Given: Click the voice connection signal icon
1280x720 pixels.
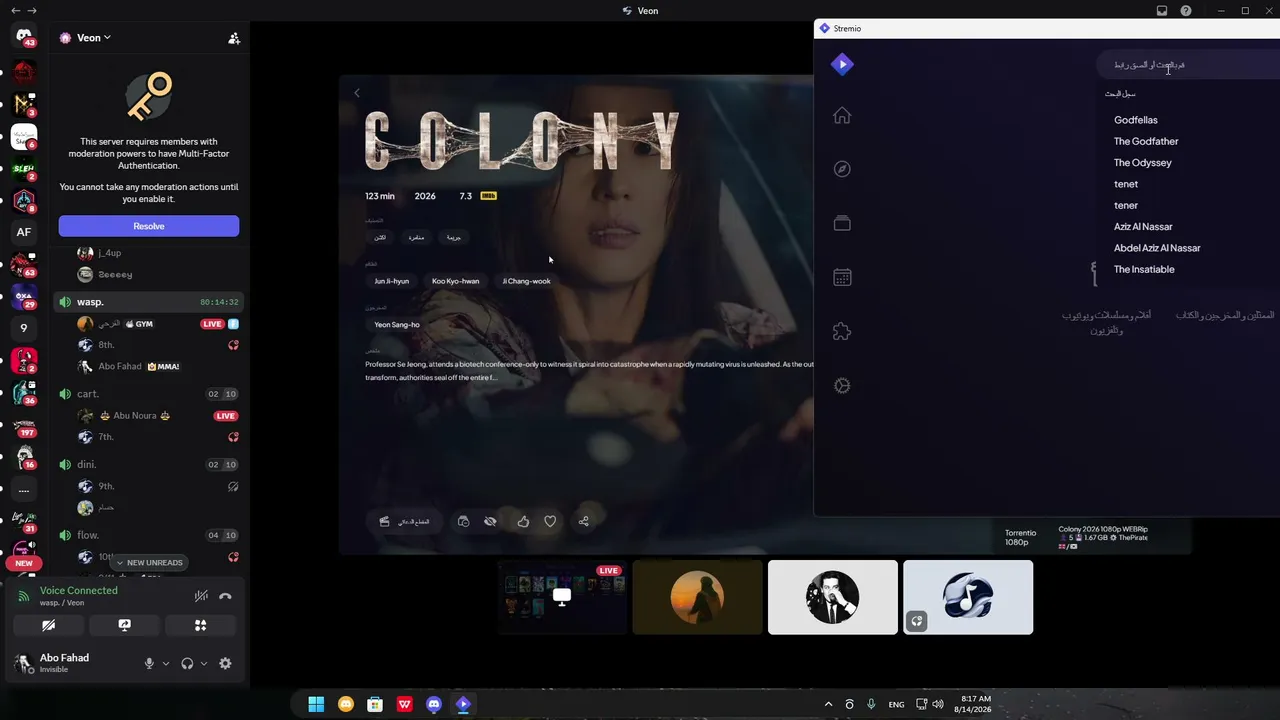Looking at the screenshot, I should click(24, 596).
